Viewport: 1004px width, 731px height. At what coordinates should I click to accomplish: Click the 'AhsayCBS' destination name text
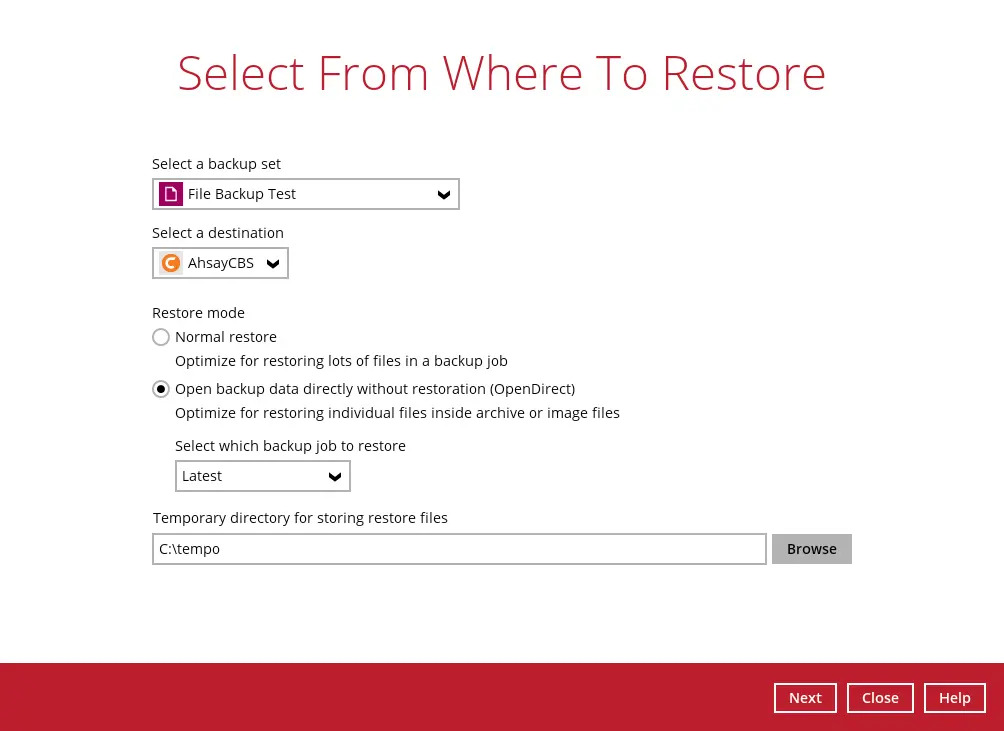pyautogui.click(x=221, y=263)
